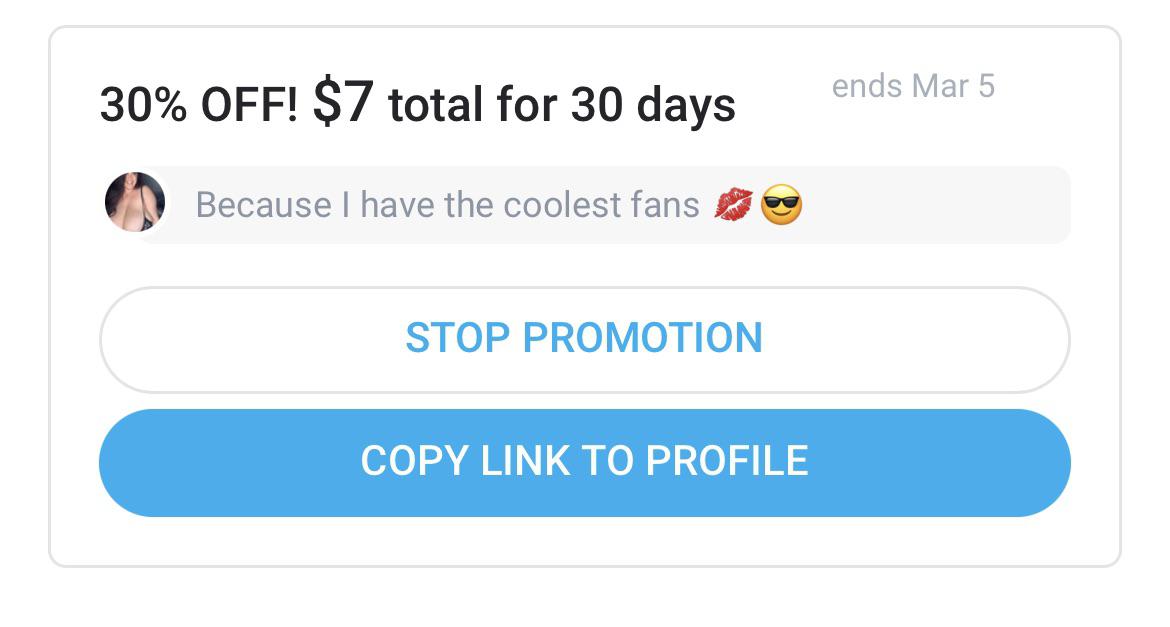Click "30 days" in the promotion heading
This screenshot has height=627, width=1170.
tap(653, 106)
